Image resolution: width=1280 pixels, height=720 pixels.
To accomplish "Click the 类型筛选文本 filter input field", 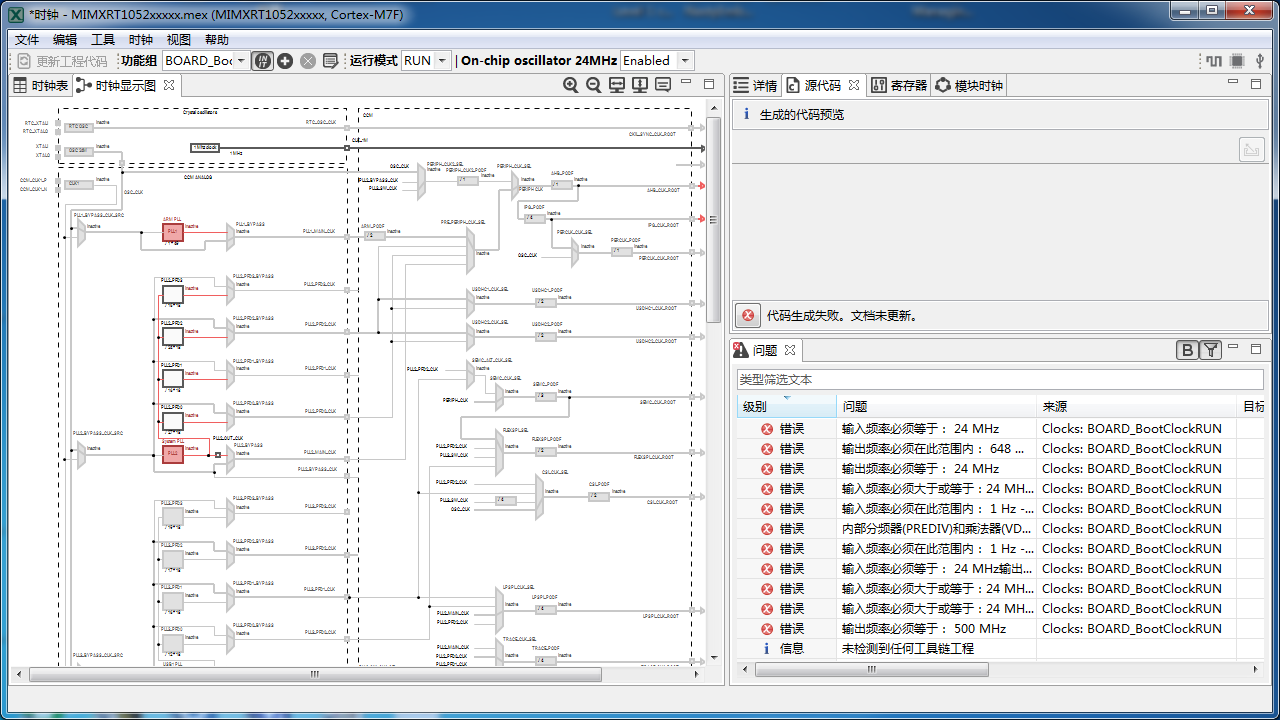I will click(x=1000, y=380).
